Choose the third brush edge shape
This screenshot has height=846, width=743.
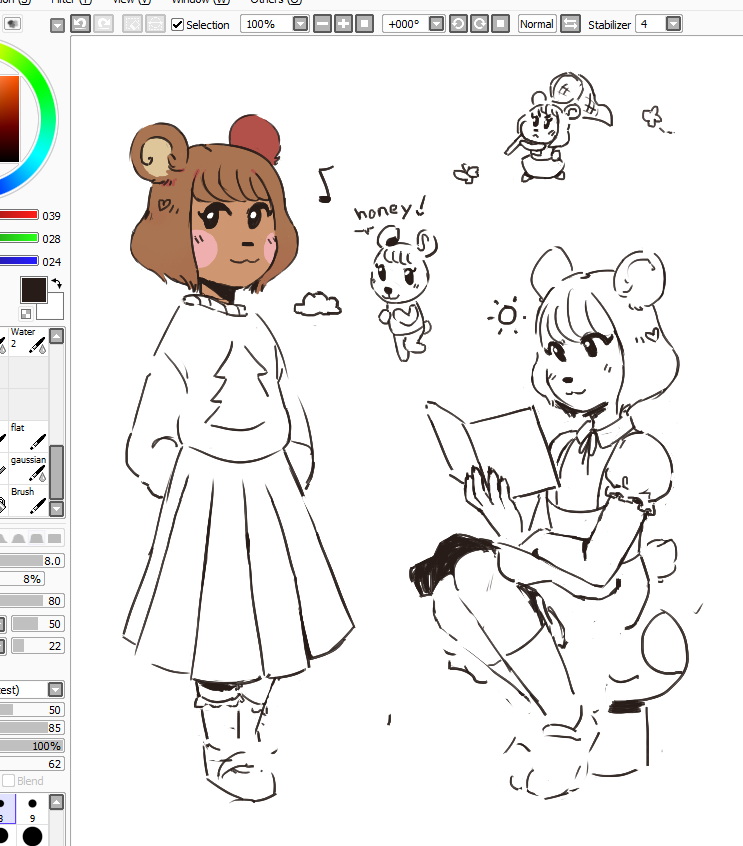[x=37, y=538]
